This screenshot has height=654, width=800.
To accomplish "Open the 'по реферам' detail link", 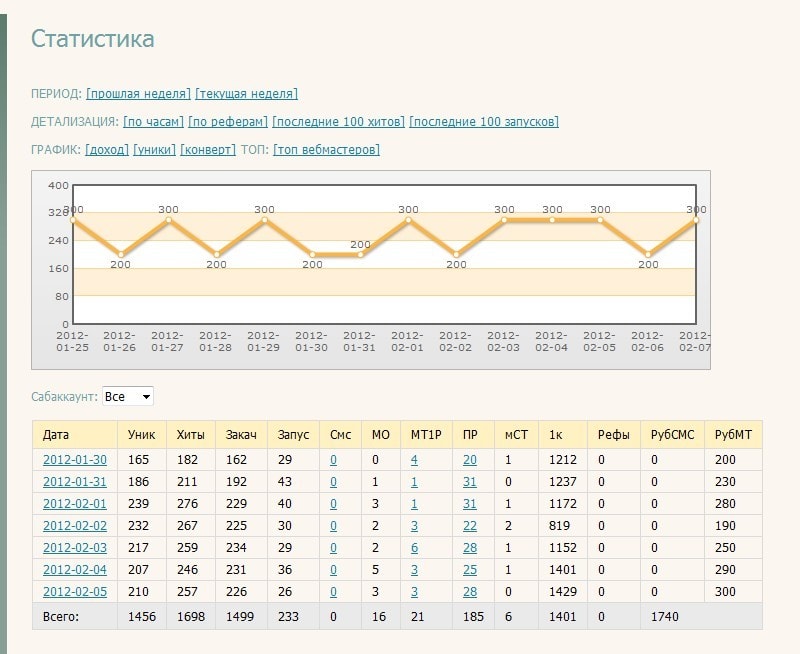I will 228,122.
